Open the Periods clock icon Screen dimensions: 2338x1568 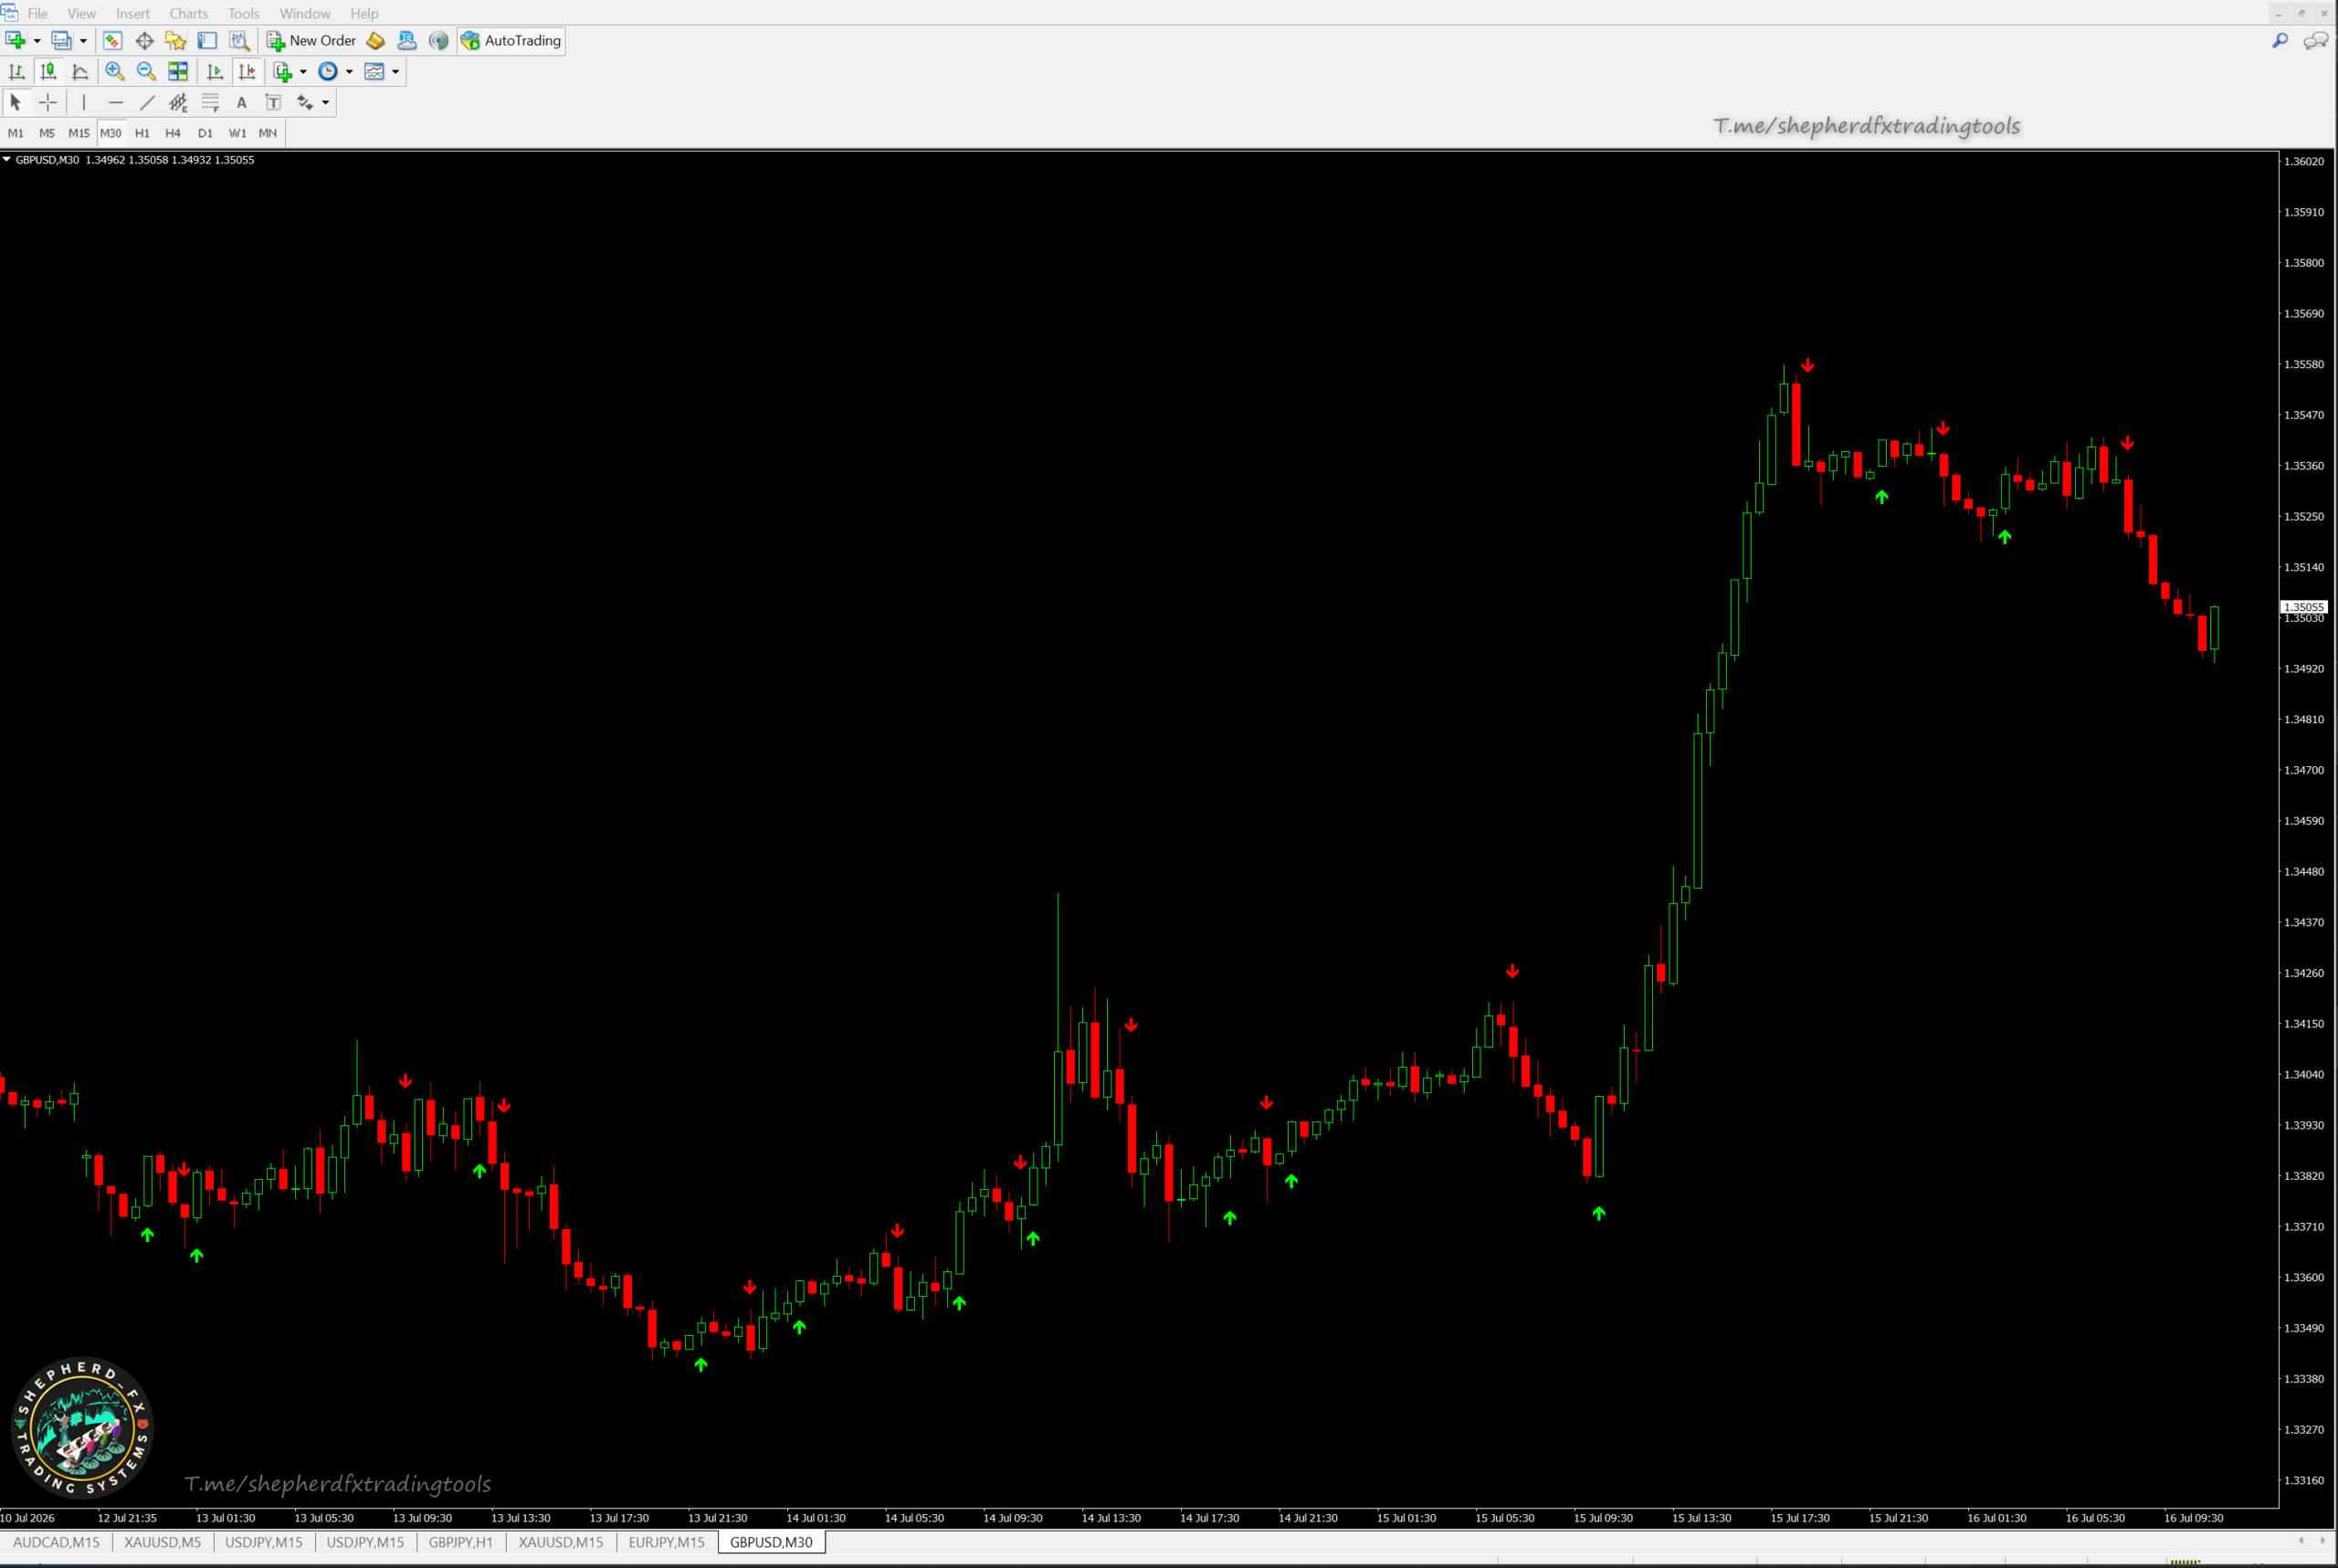(328, 71)
